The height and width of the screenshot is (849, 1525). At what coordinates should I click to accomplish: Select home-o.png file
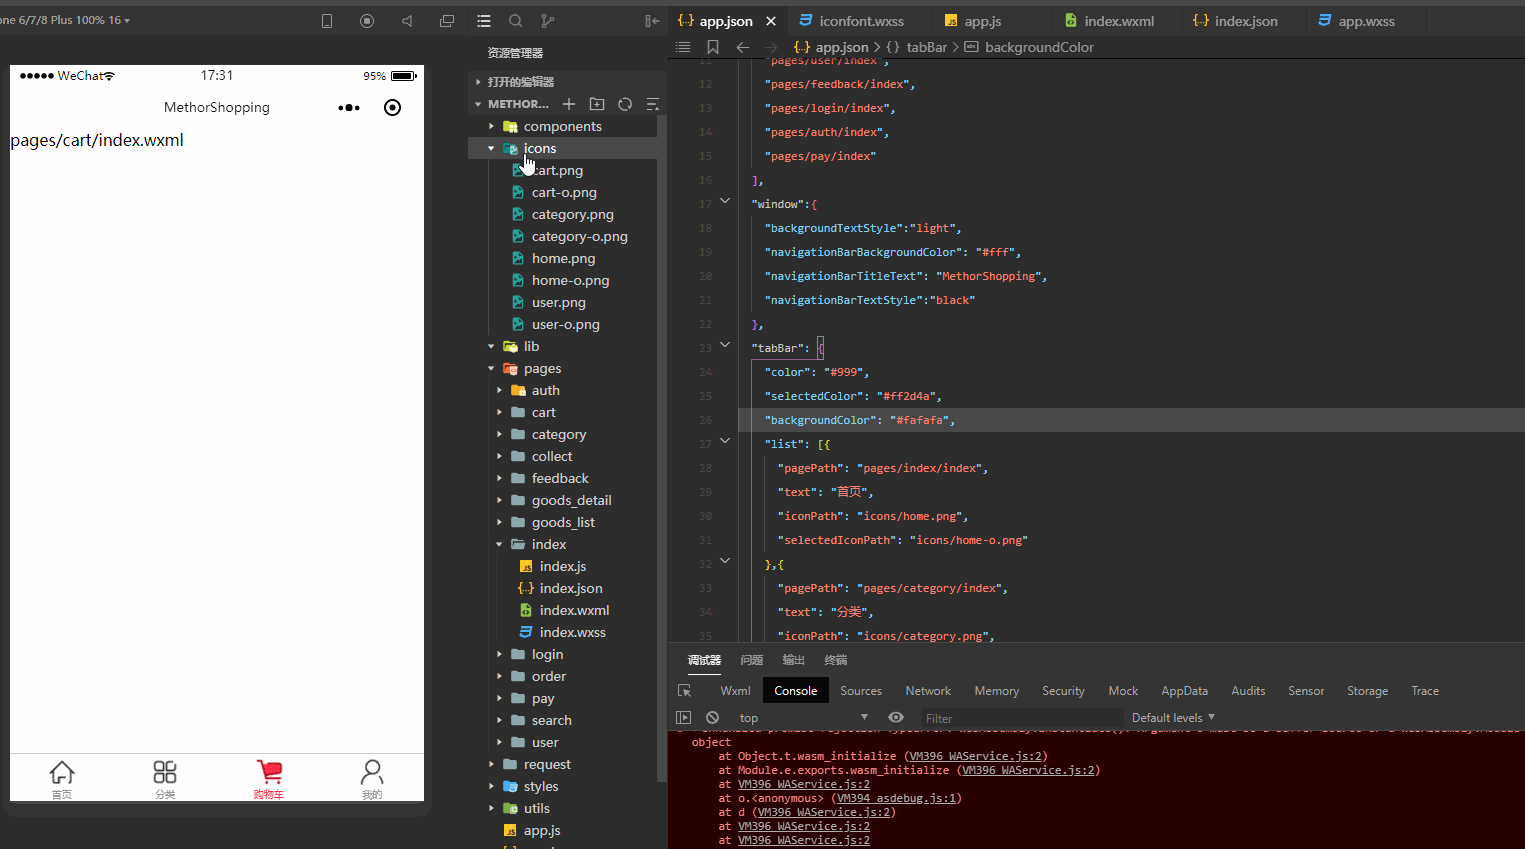(570, 280)
